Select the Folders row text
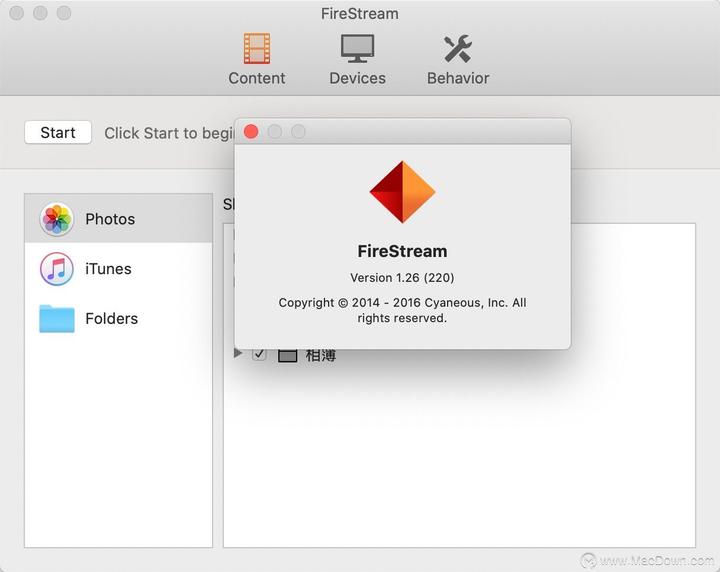Viewport: 720px width, 572px height. click(112, 319)
